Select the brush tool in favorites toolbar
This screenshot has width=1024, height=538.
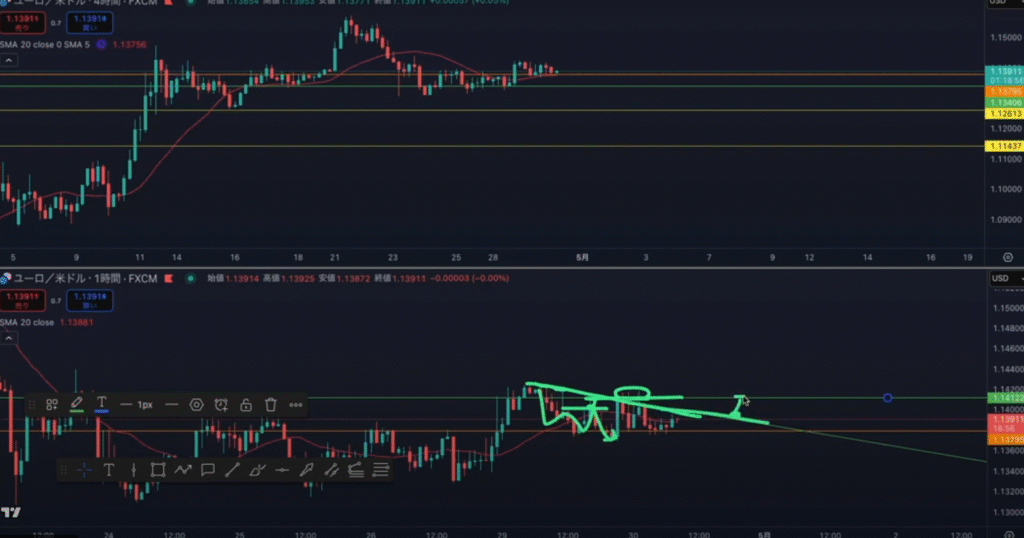[257, 469]
